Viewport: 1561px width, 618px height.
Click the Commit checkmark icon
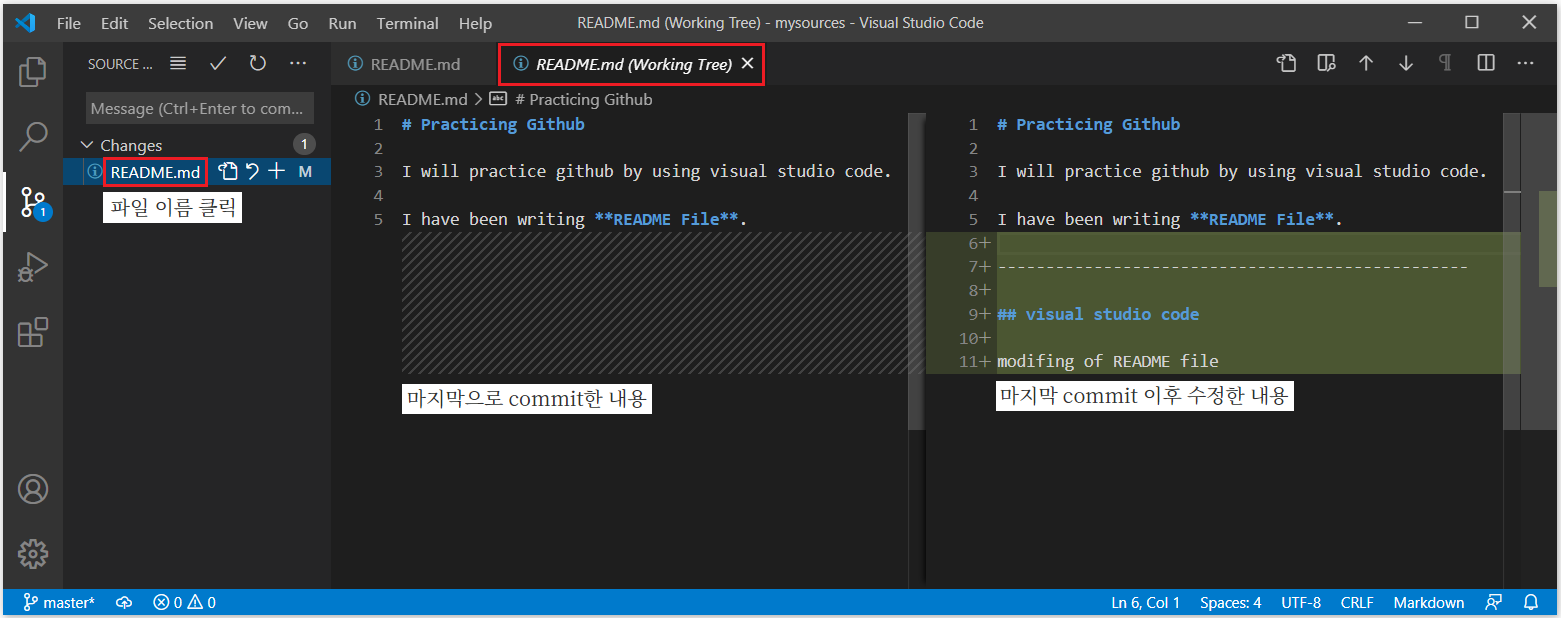(218, 63)
